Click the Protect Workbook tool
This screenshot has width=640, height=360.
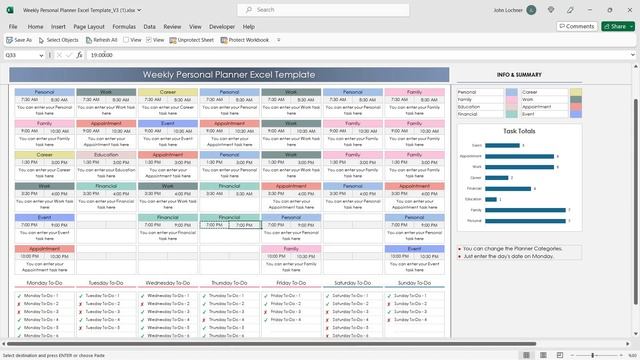coord(244,40)
